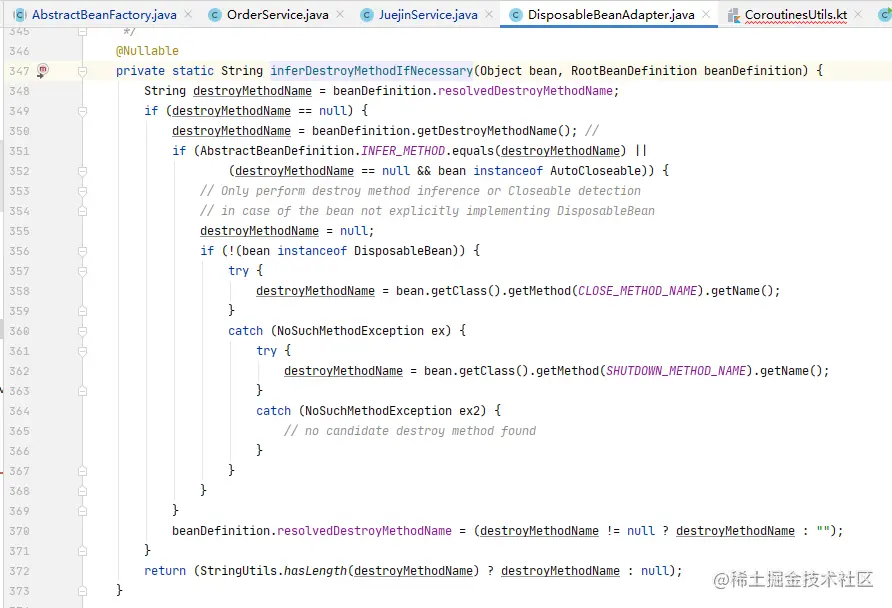Click line number 362 in gutter
Image resolution: width=892 pixels, height=608 pixels.
(19, 371)
